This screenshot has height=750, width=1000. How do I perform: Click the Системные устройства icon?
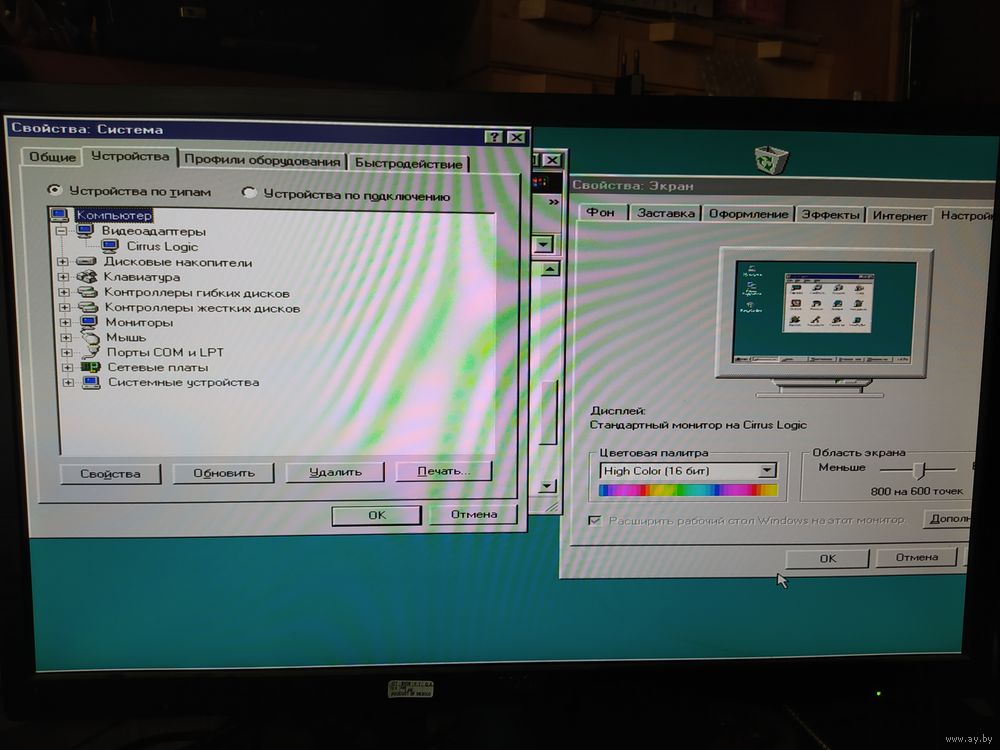tap(91, 383)
